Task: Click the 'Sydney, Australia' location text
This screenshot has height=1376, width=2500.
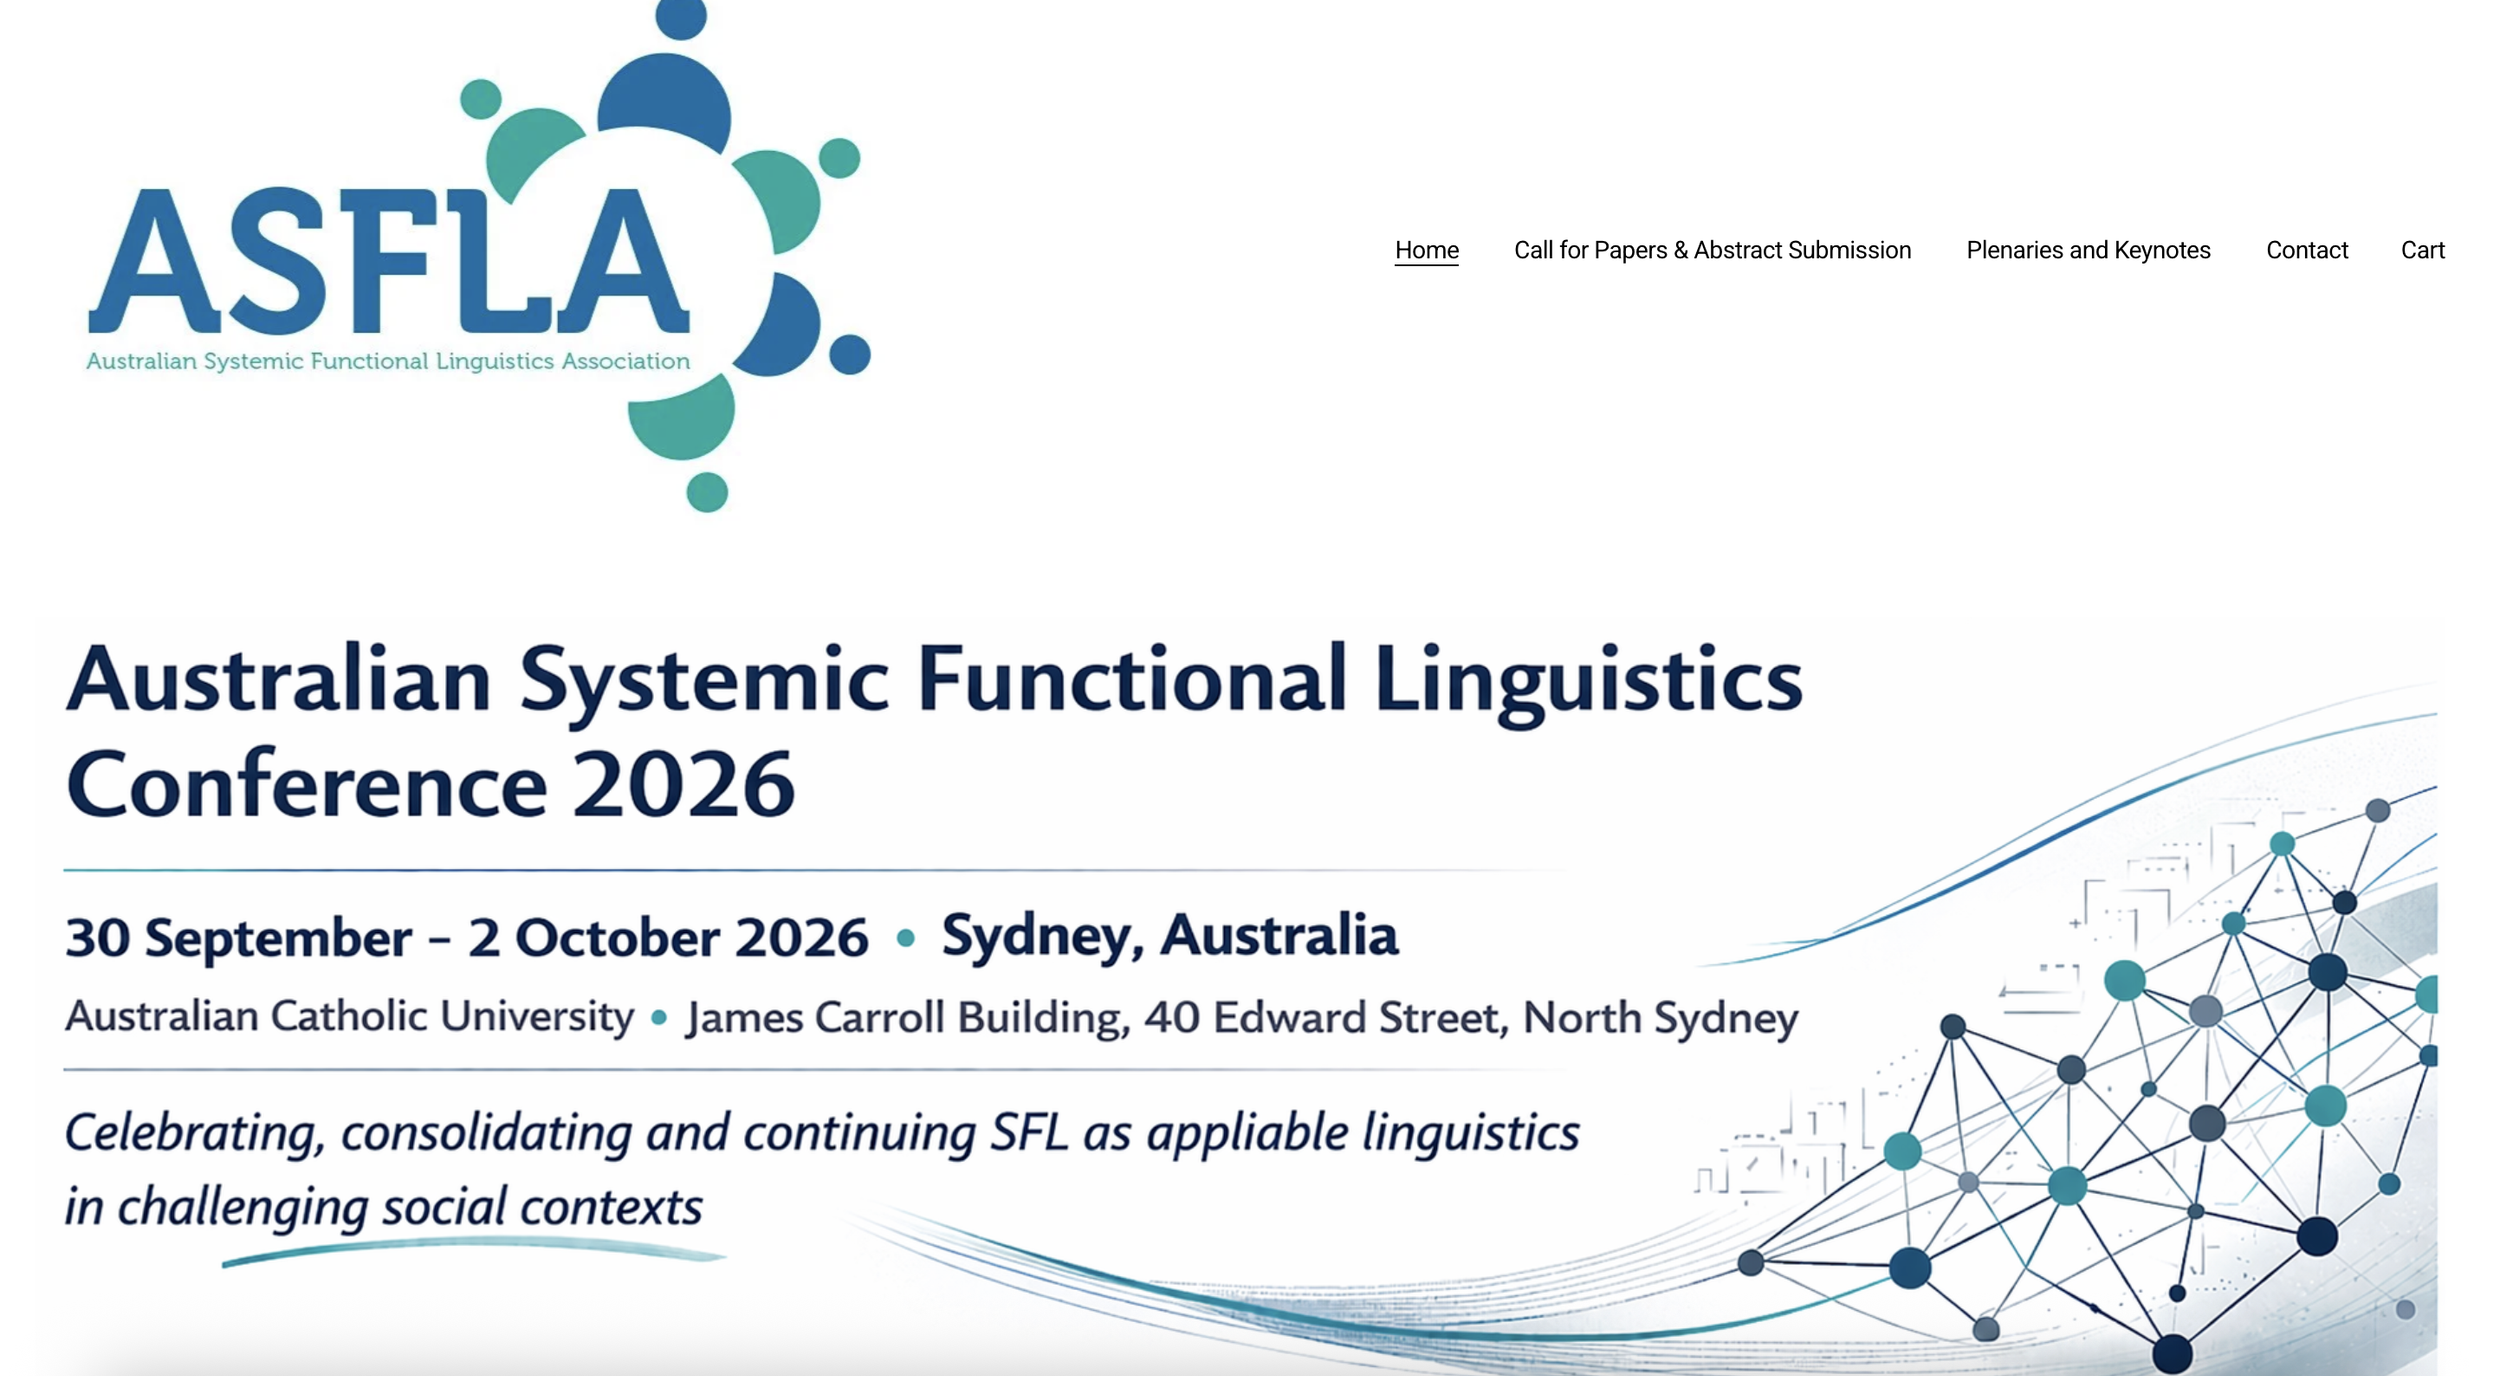Action: click(x=1169, y=937)
